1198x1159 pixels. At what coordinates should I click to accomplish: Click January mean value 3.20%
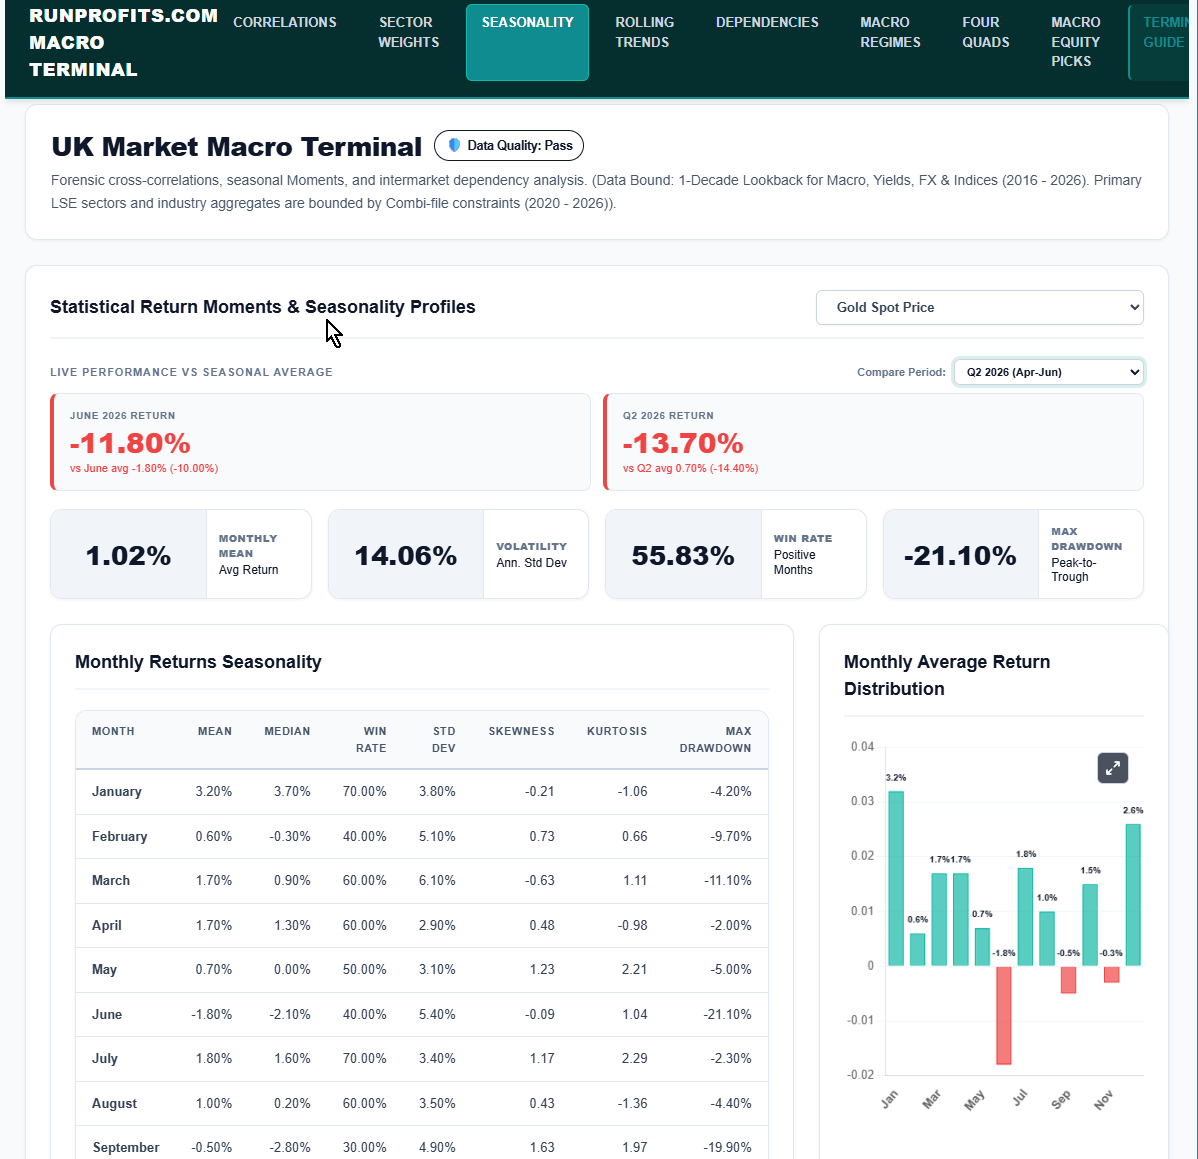tap(214, 792)
